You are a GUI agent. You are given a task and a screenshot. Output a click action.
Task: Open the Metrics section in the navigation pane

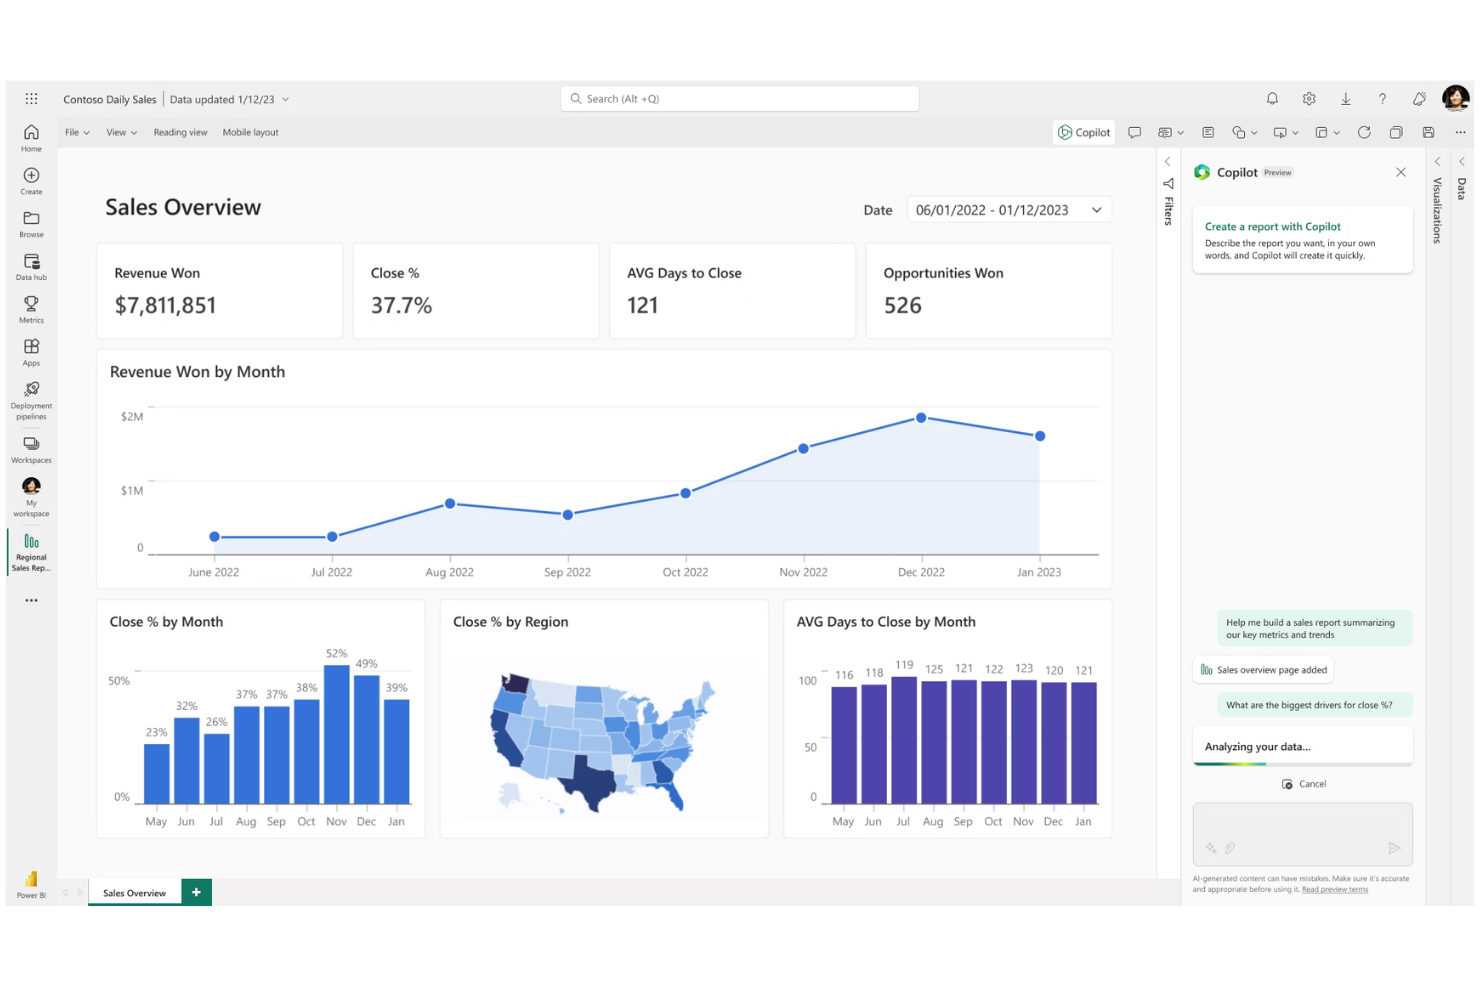coord(31,308)
